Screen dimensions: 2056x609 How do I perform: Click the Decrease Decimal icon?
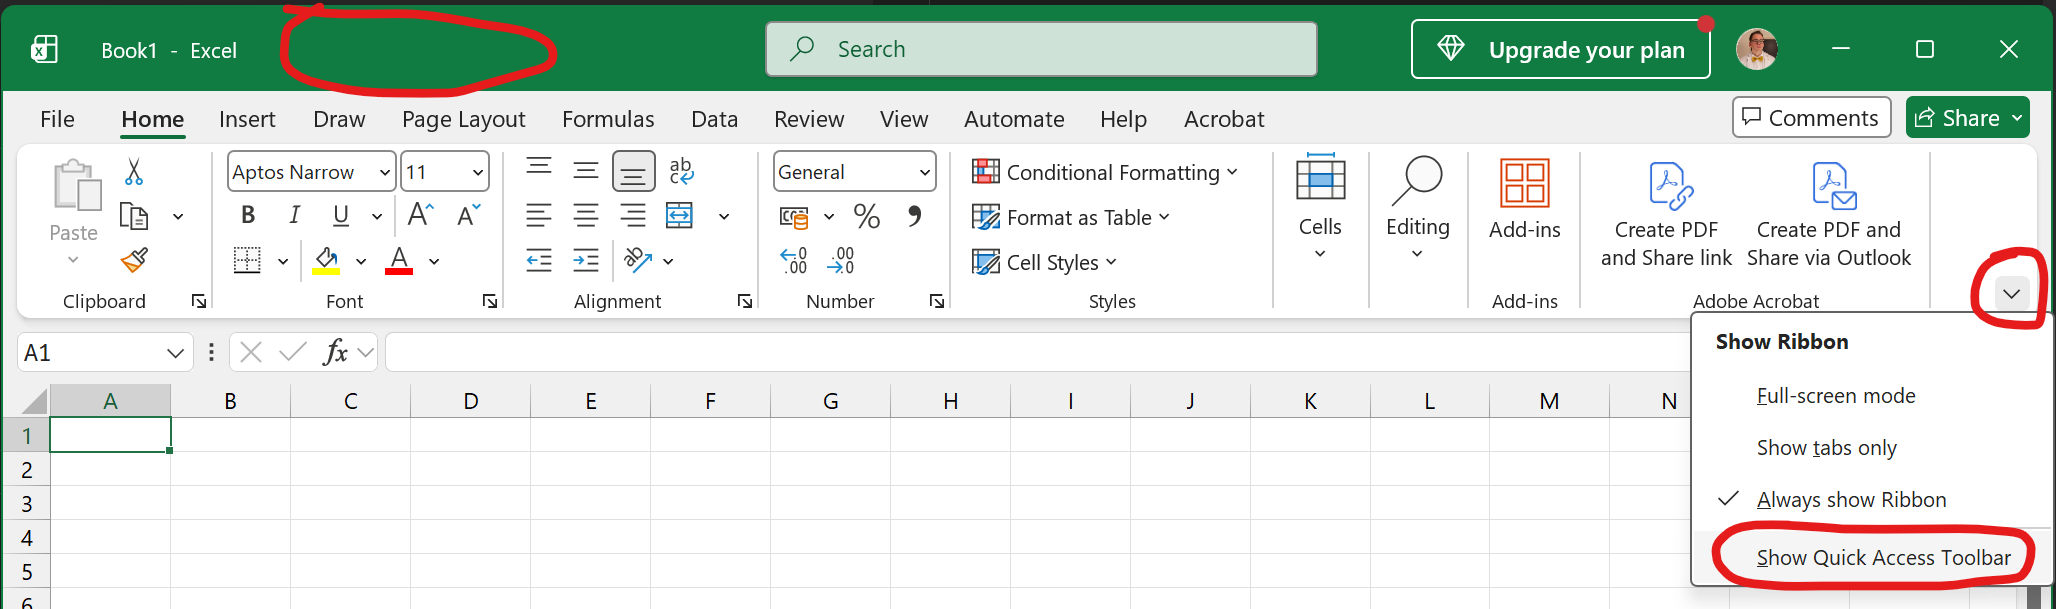click(x=841, y=261)
